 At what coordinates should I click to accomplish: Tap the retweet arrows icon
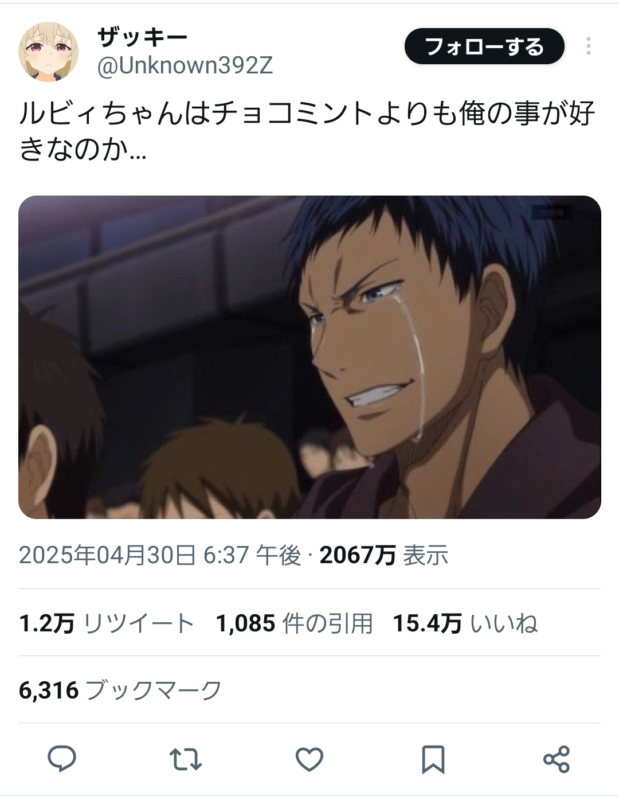tap(185, 759)
